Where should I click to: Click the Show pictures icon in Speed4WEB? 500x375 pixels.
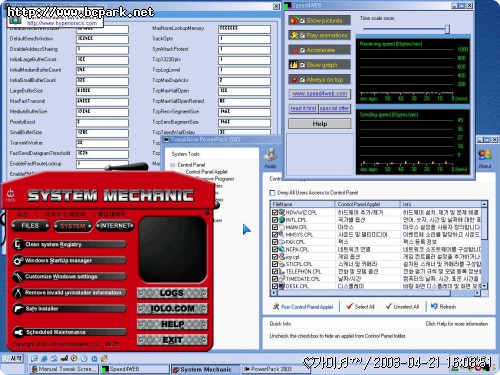294,21
